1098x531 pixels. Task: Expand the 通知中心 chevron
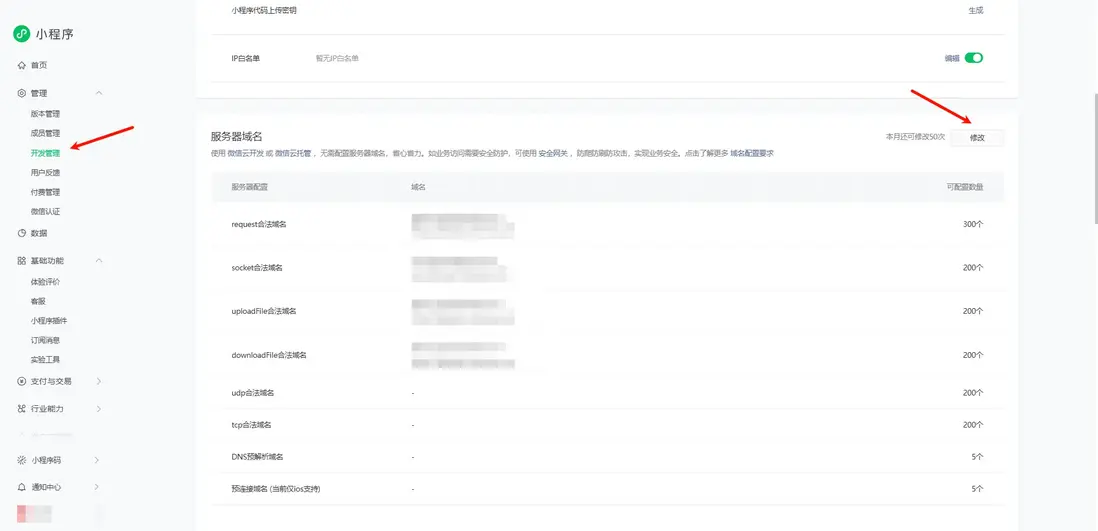point(97,487)
